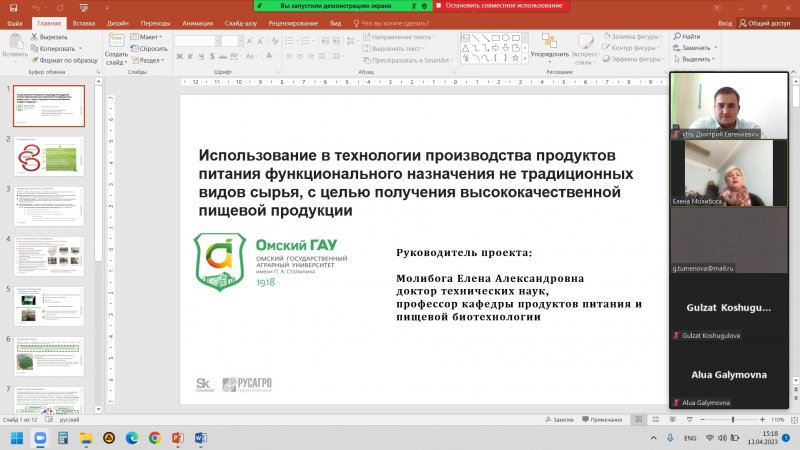Image resolution: width=800 pixels, height=450 pixels.
Task: Toggle Strikethrough (abc) formatting
Action: click(x=222, y=56)
